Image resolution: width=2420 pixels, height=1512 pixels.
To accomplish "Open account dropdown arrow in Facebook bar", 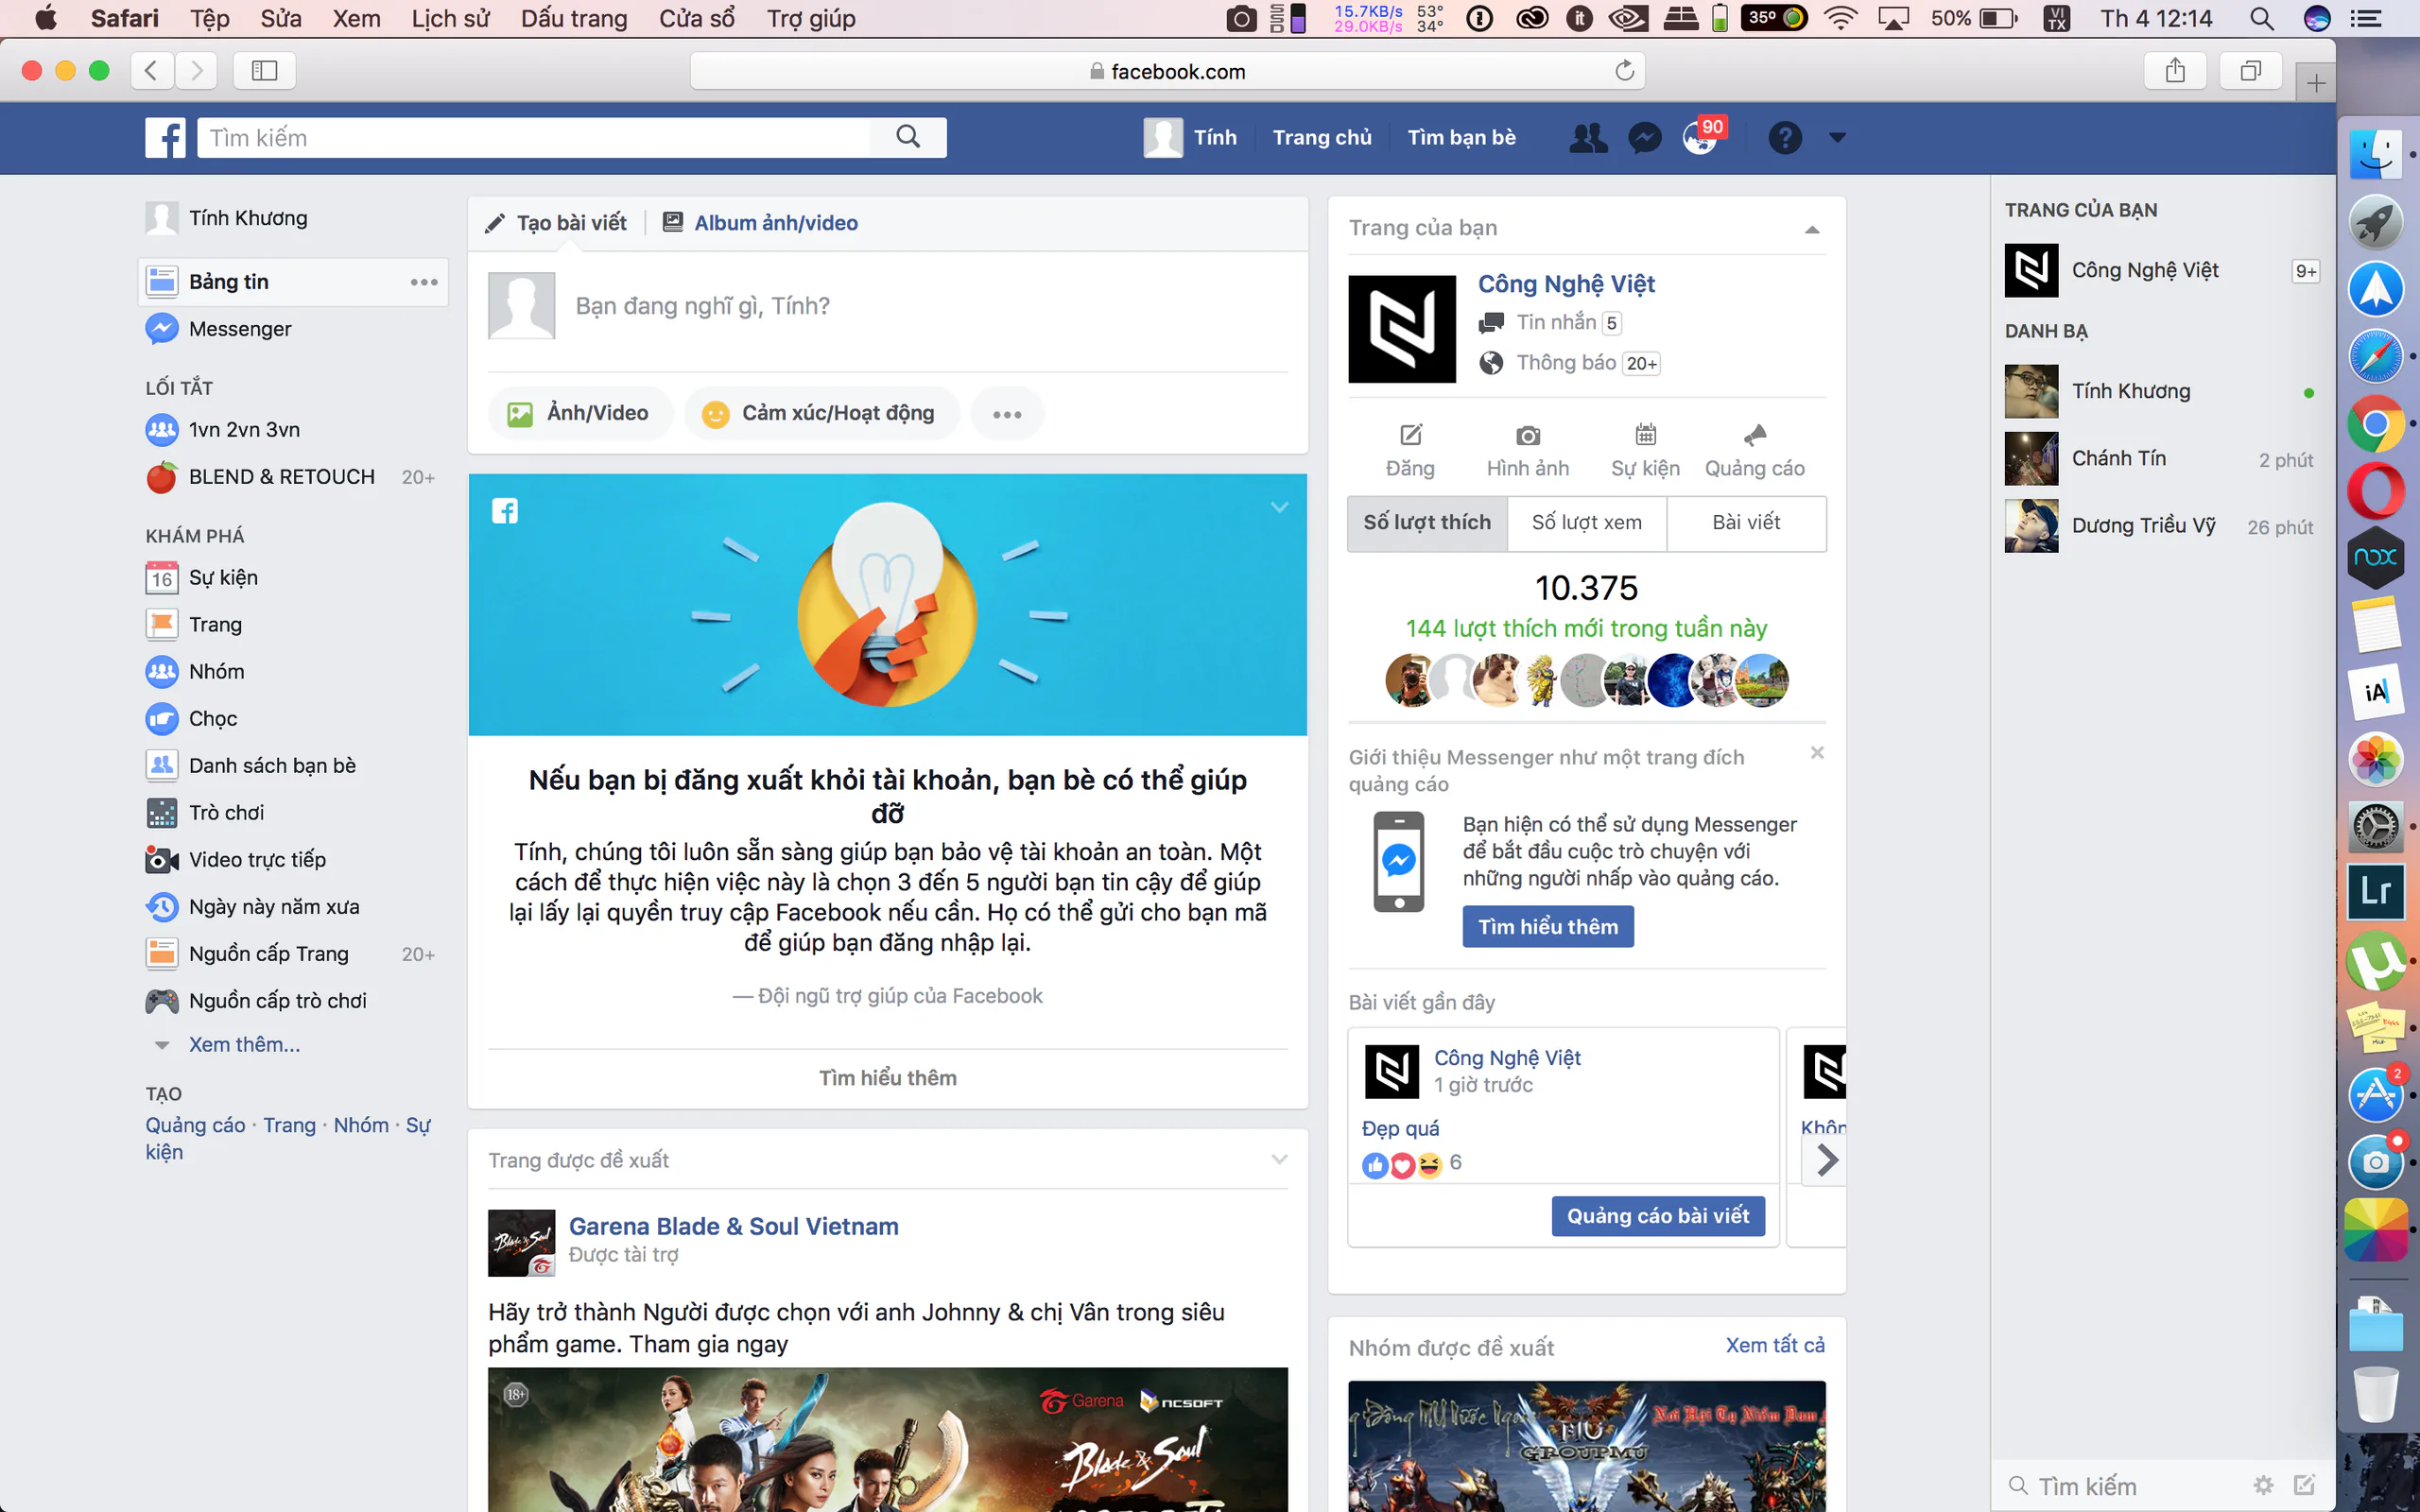I will 1837,138.
